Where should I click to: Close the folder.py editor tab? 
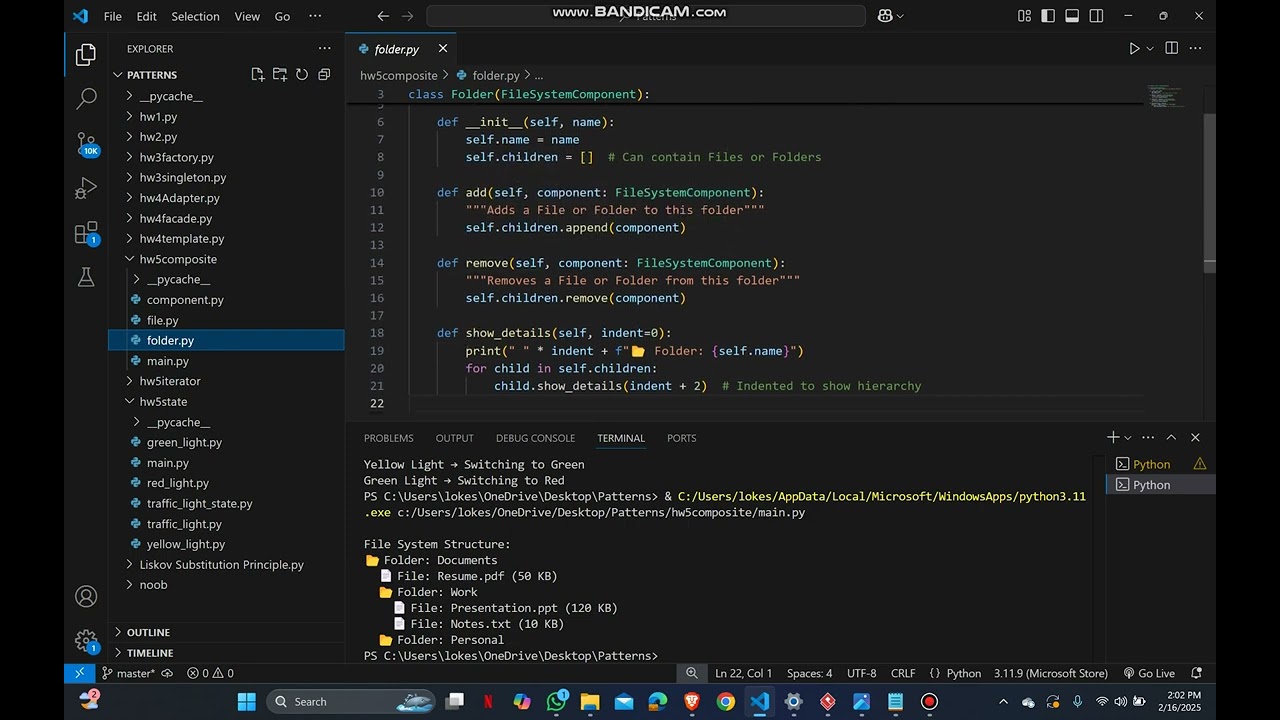tap(442, 48)
